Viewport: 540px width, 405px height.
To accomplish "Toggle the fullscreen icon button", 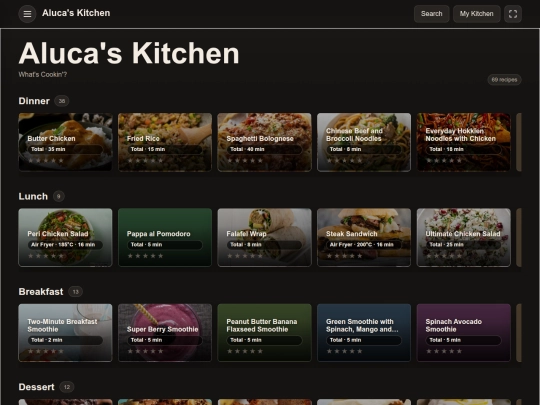I will pyautogui.click(x=513, y=14).
